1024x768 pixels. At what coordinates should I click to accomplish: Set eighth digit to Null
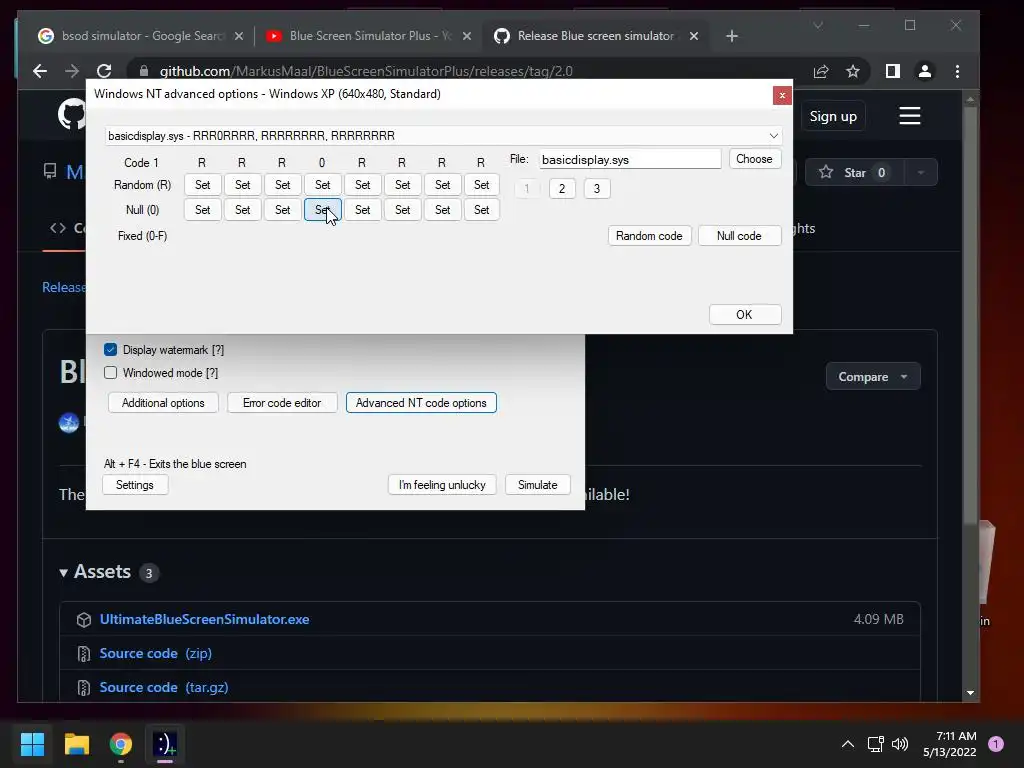[481, 210]
